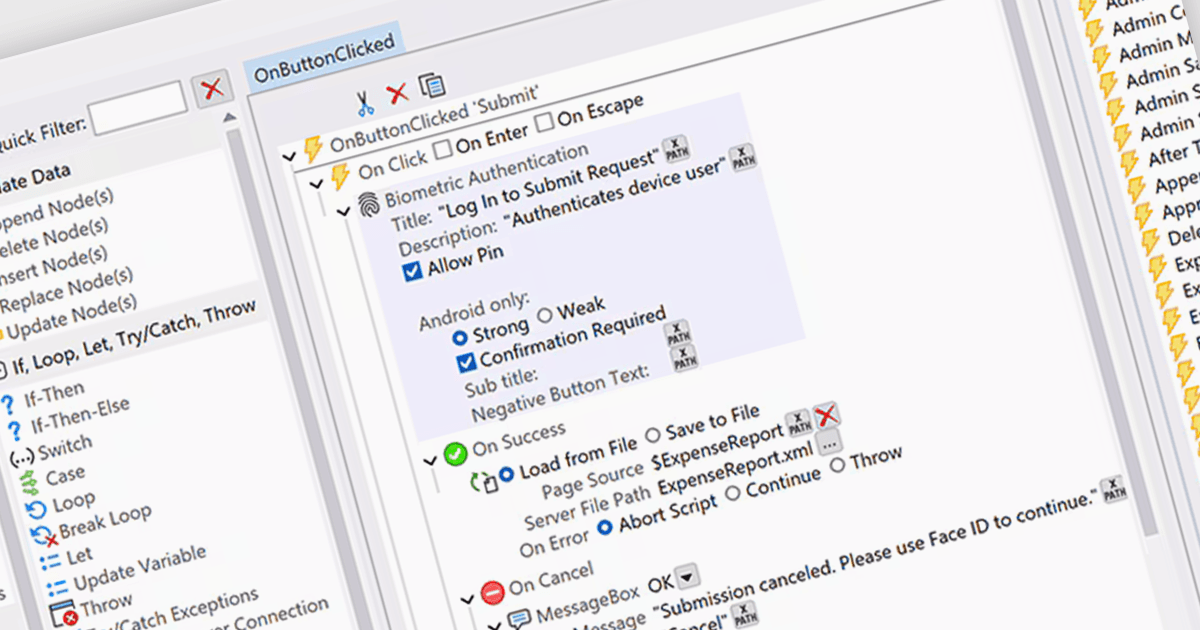
Task: Click into the Quick Filter input field
Action: point(139,107)
